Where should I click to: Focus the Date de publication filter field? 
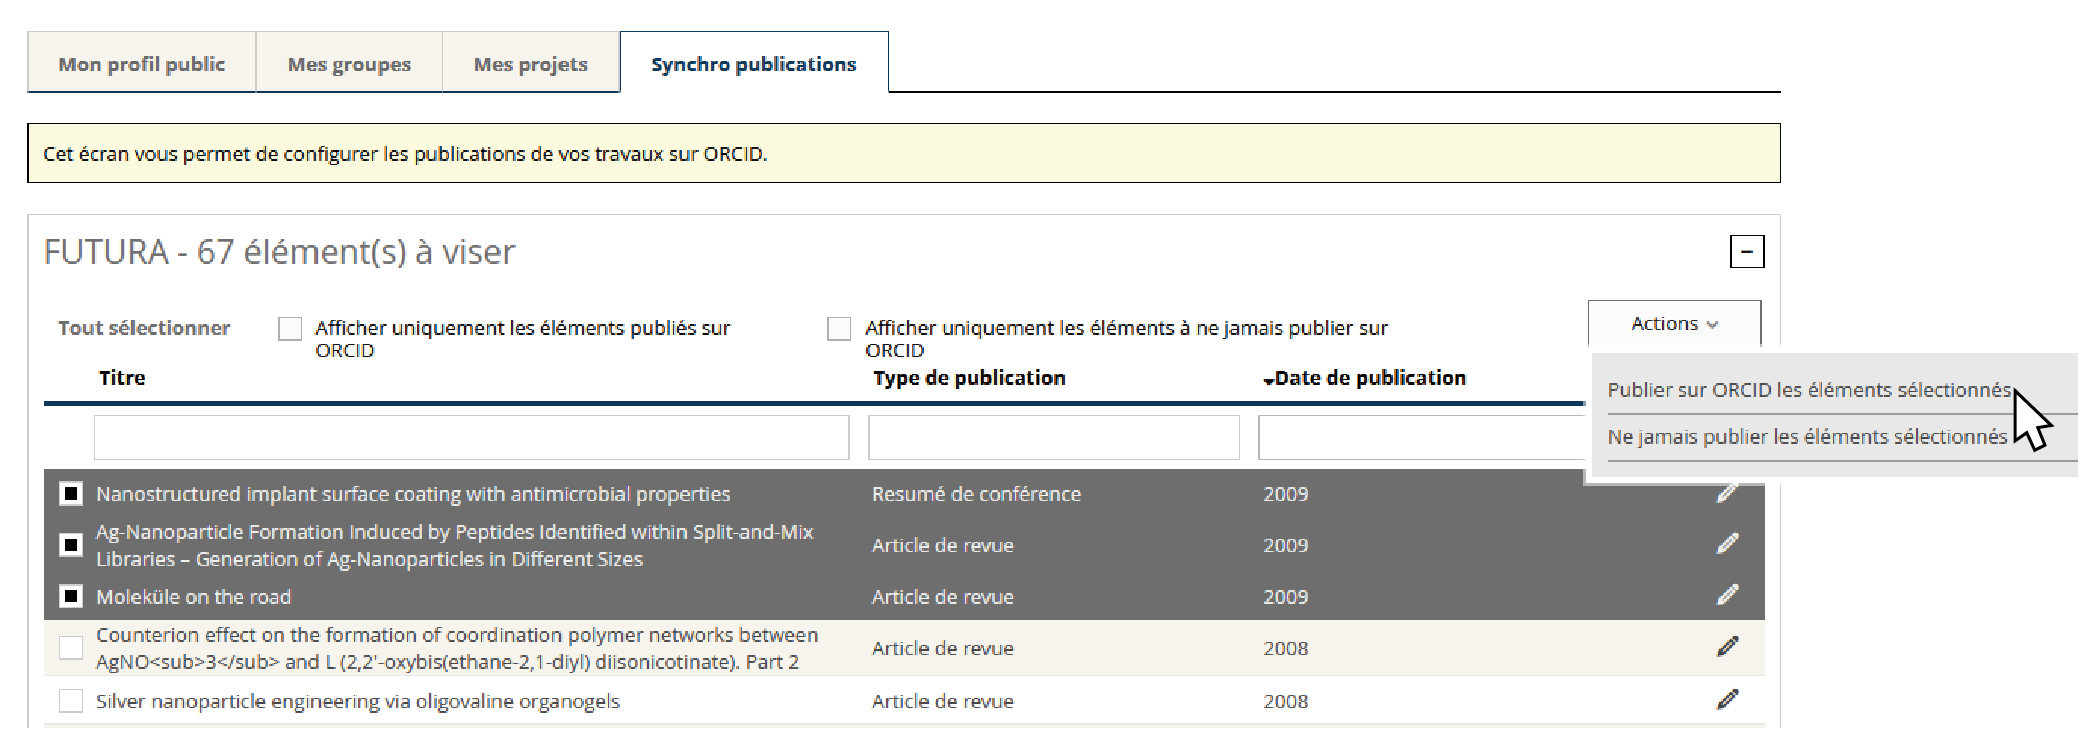click(x=1421, y=437)
